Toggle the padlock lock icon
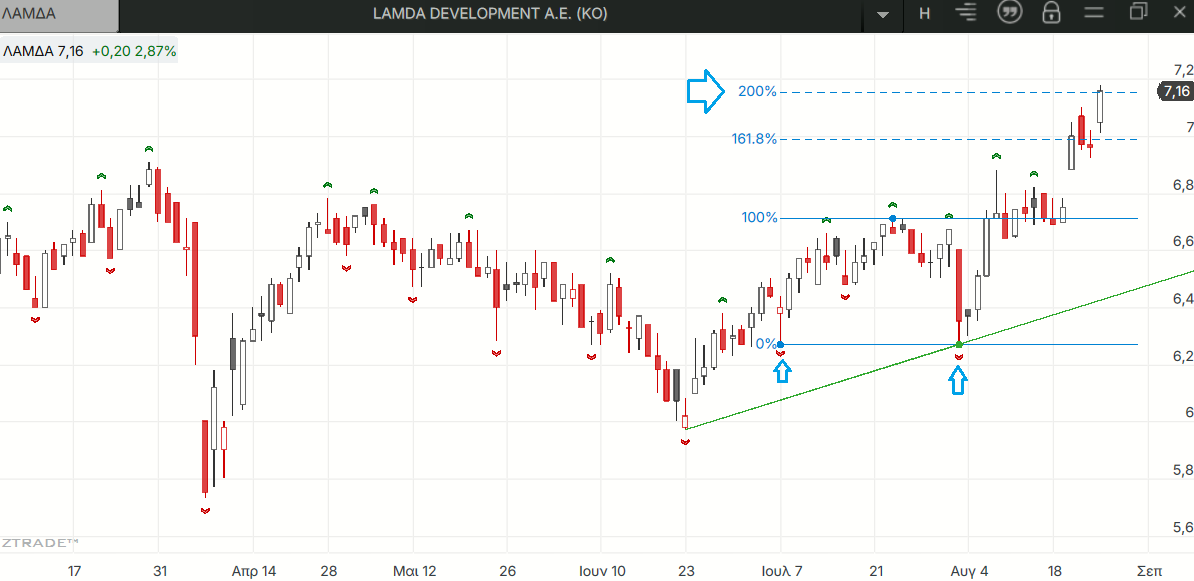1194x581 pixels. pyautogui.click(x=1052, y=13)
